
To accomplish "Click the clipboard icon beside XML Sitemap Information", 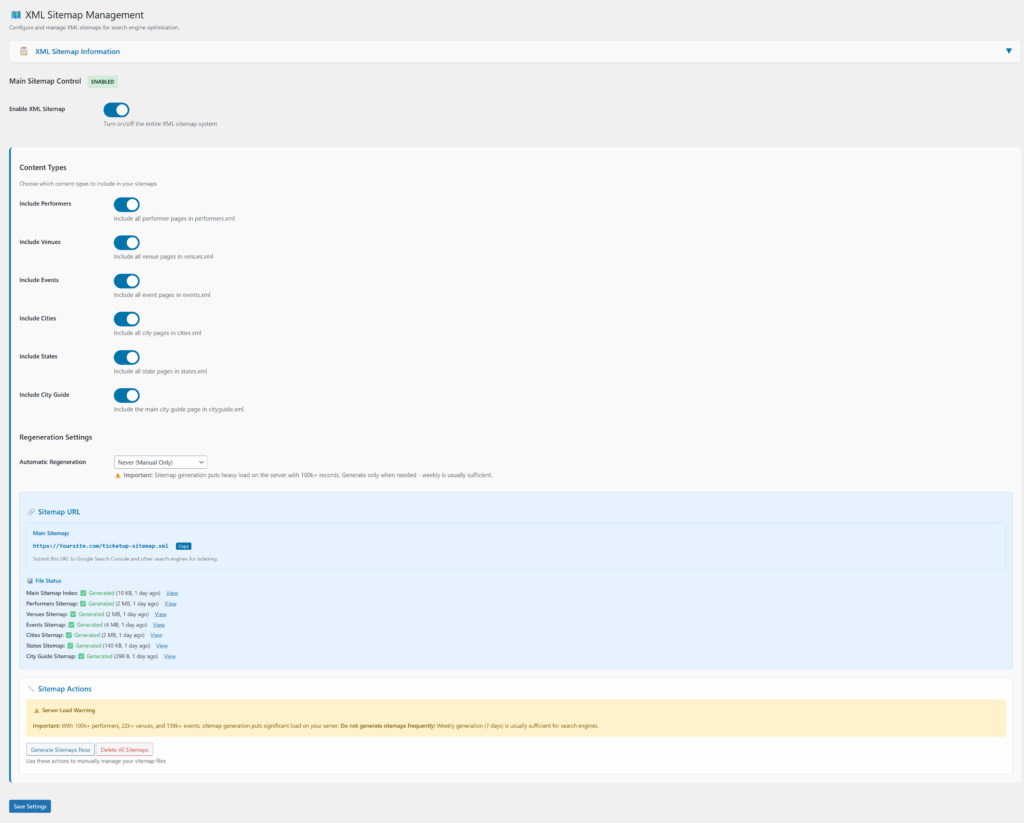I will 22,51.
